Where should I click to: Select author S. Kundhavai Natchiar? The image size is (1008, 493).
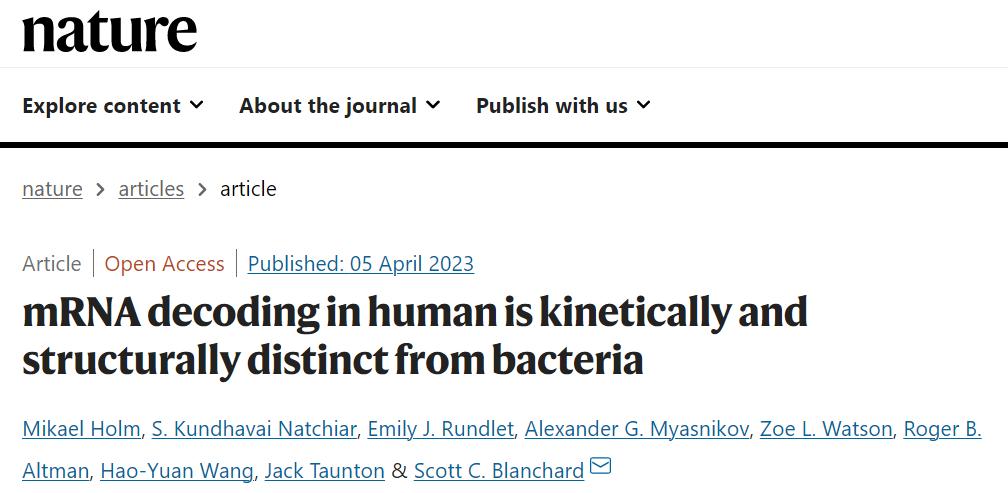click(x=254, y=429)
